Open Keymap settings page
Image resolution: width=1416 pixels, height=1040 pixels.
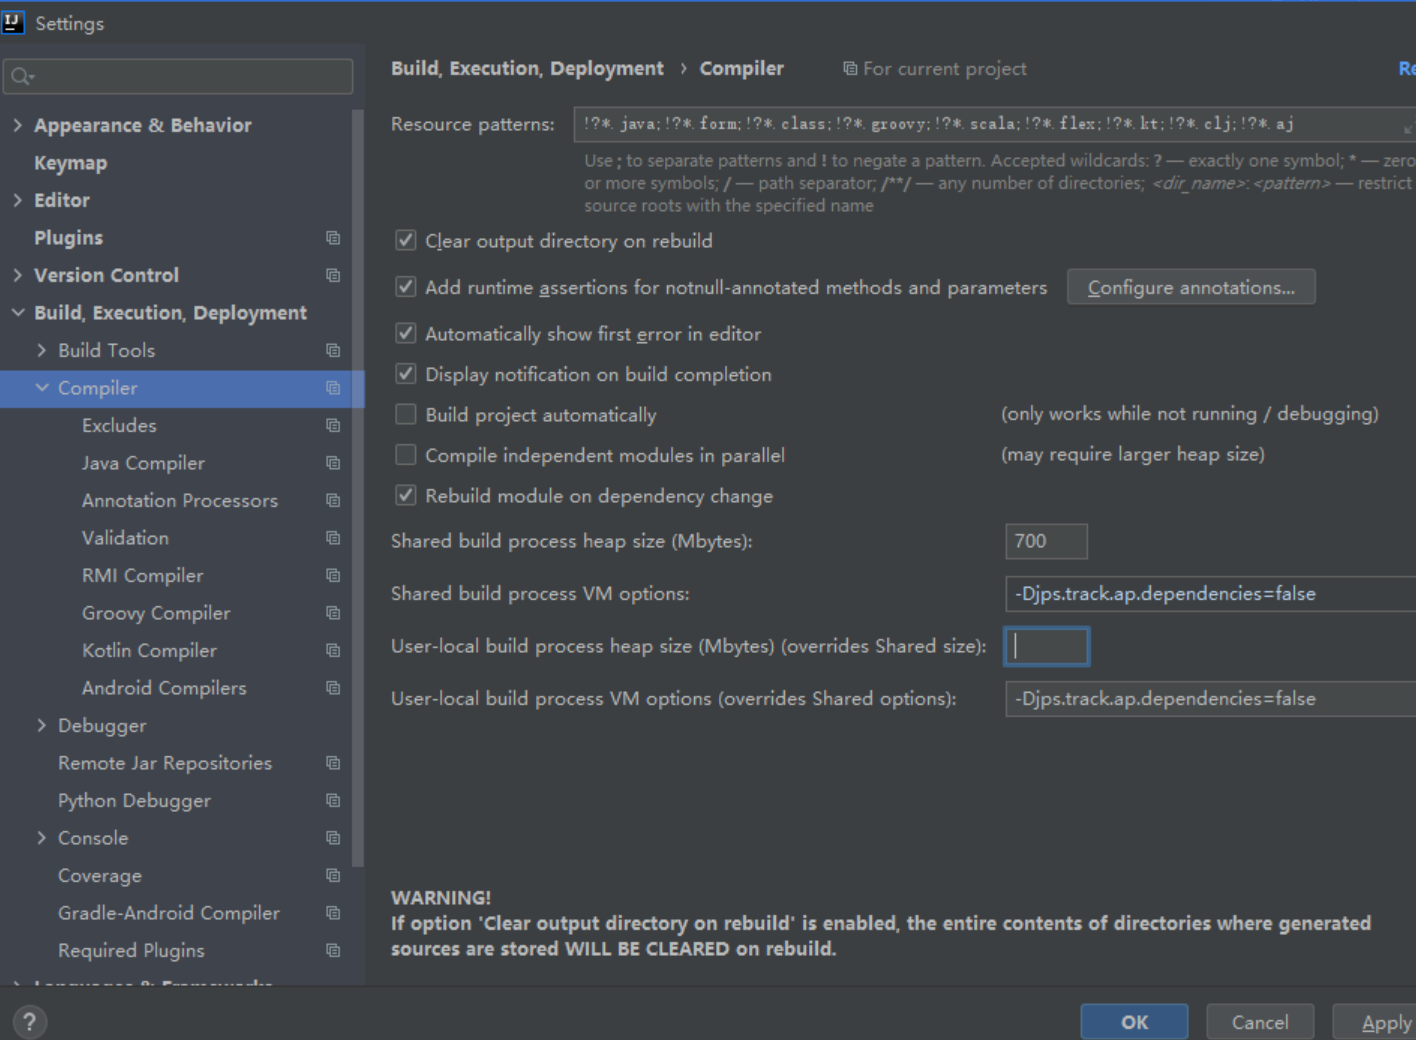pos(70,163)
